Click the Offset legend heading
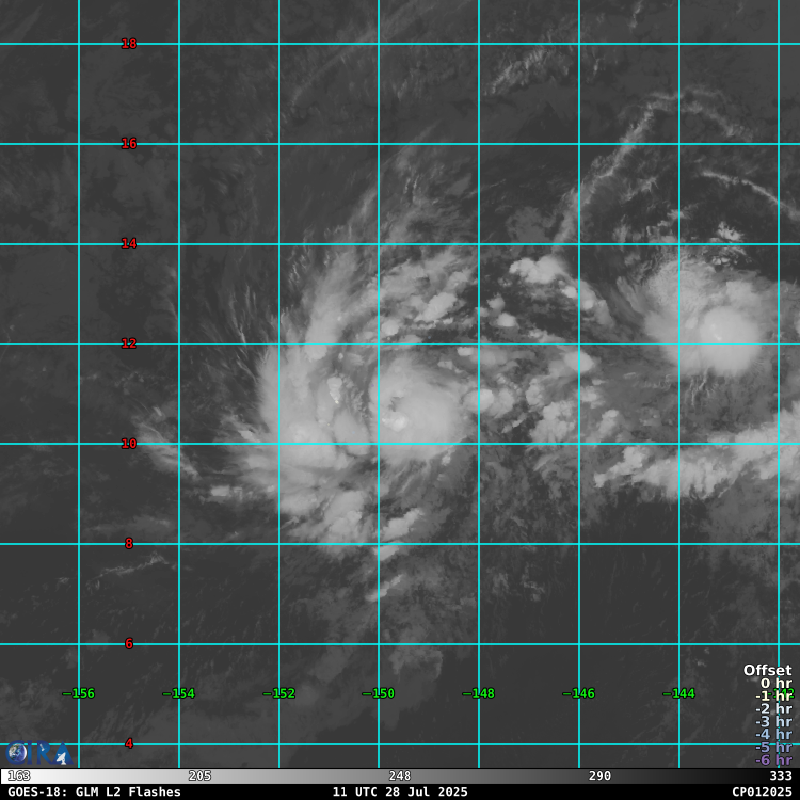The width and height of the screenshot is (800, 800). click(x=767, y=671)
